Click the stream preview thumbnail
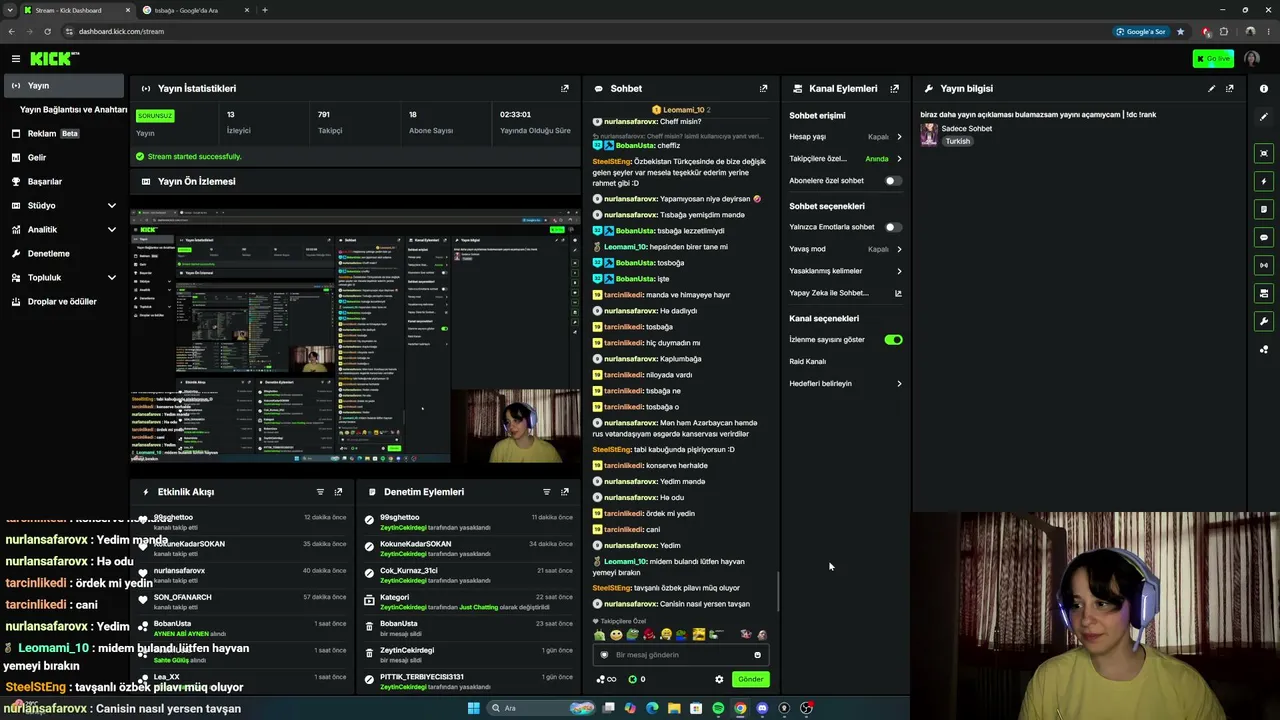The width and height of the screenshot is (1280, 720). 355,336
